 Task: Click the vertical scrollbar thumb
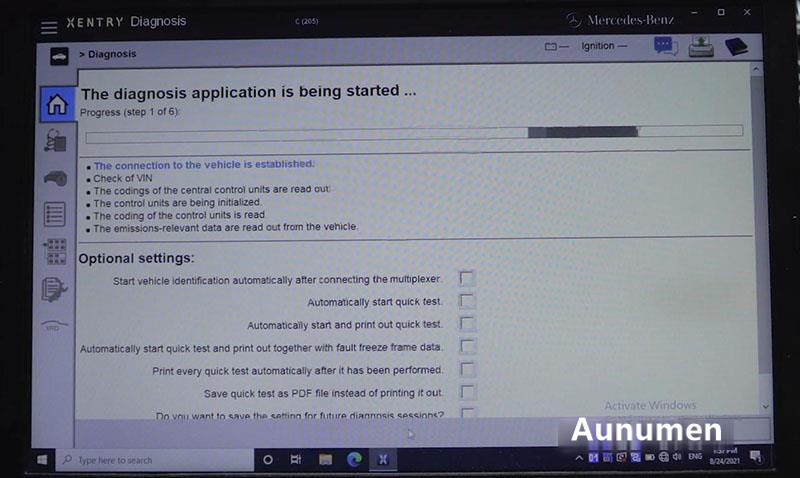click(x=761, y=224)
